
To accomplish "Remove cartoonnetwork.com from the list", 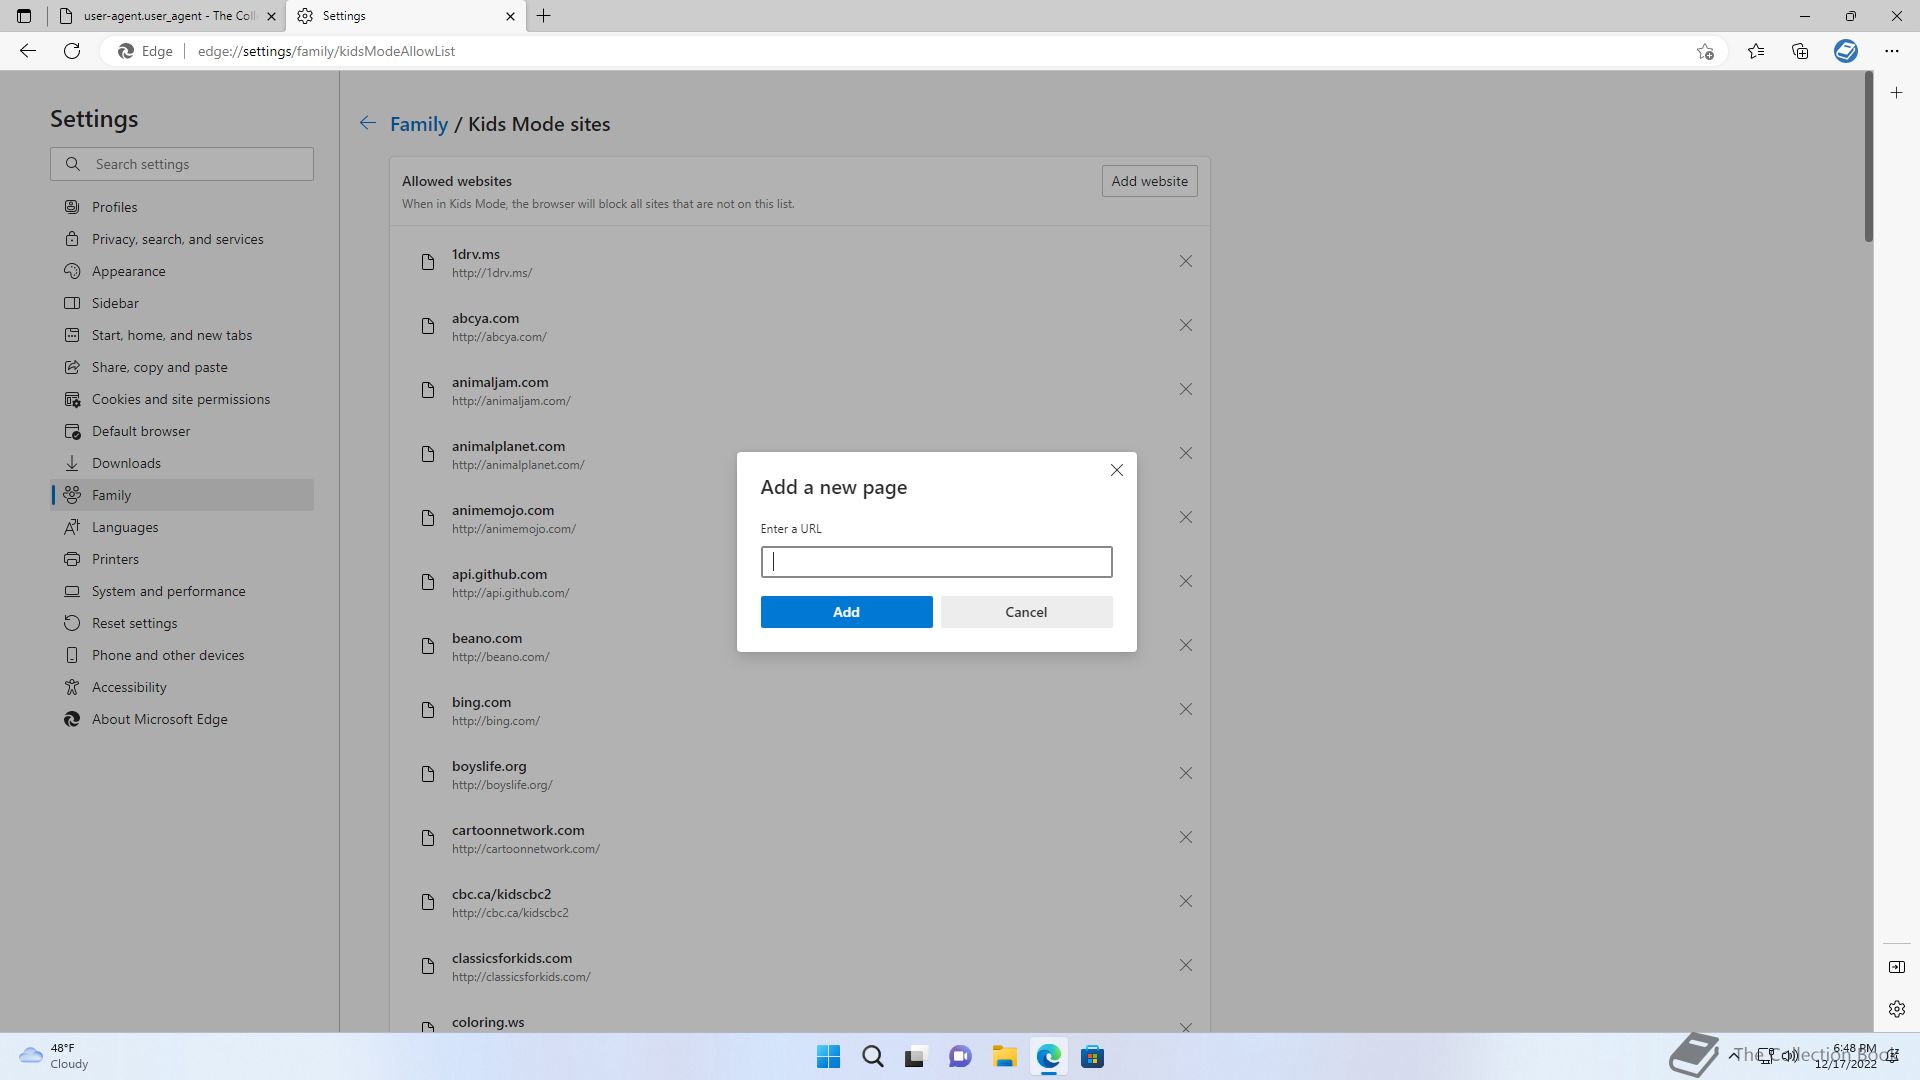I will [1185, 837].
